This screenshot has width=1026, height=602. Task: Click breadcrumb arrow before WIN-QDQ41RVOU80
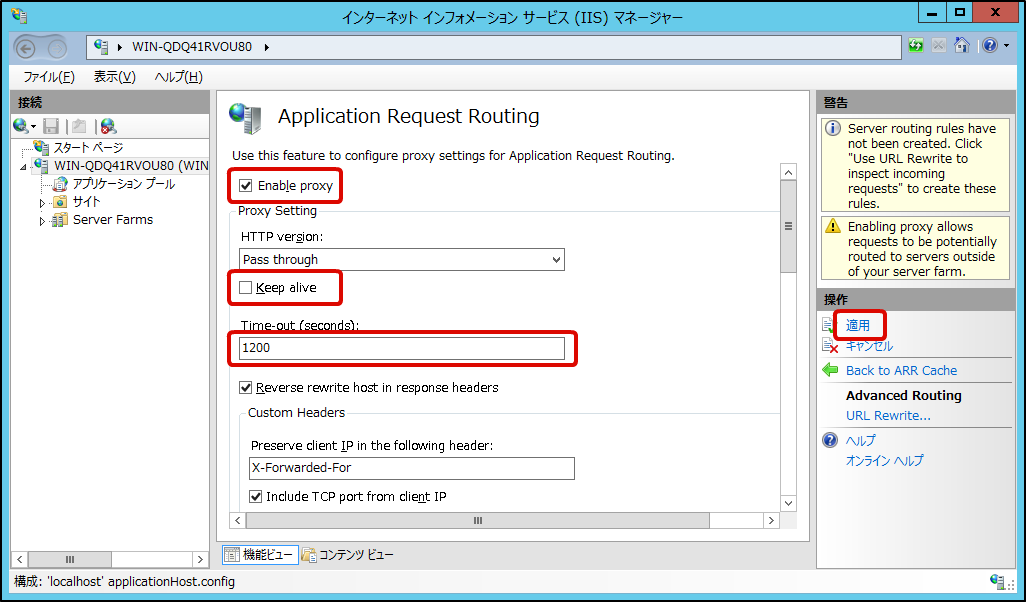tap(120, 47)
